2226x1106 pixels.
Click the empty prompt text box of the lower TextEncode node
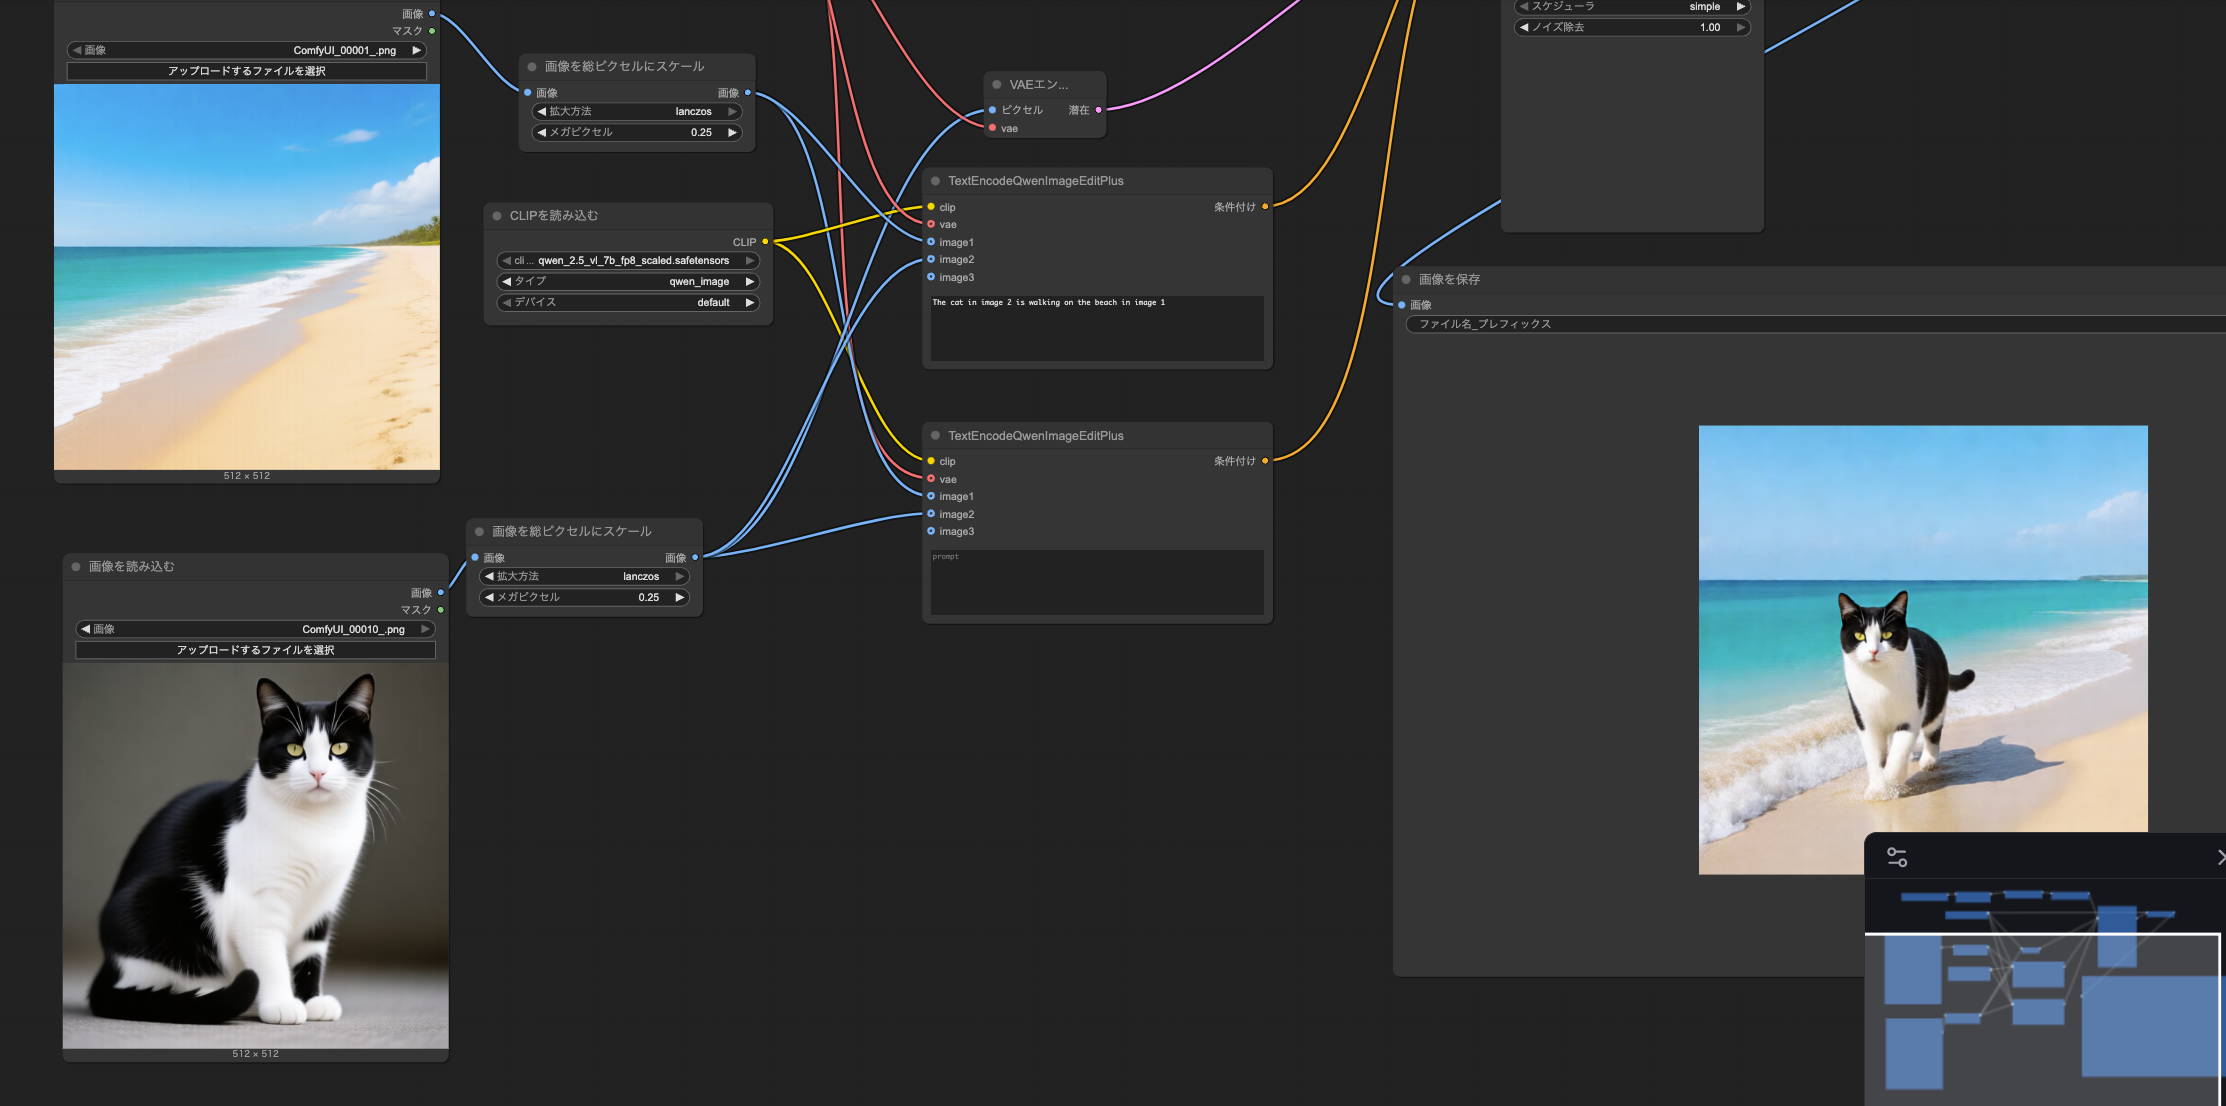1096,583
